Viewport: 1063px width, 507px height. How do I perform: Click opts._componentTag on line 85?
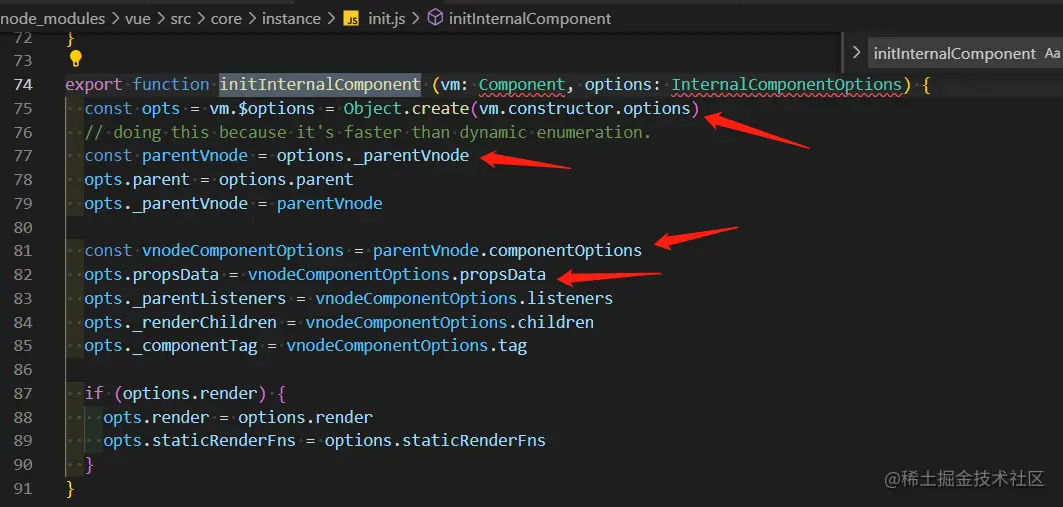(x=171, y=346)
